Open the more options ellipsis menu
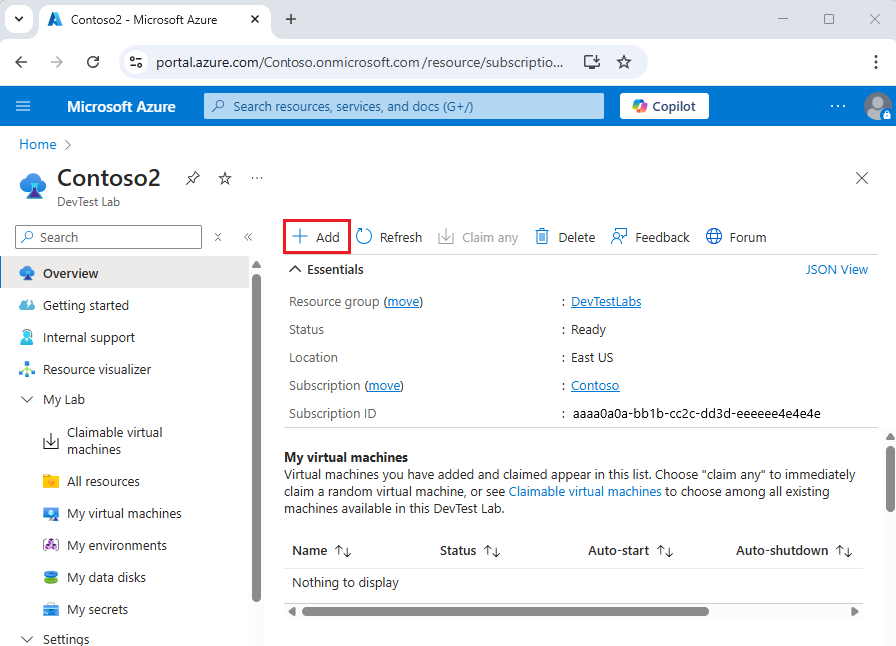The image size is (896, 646). [256, 177]
